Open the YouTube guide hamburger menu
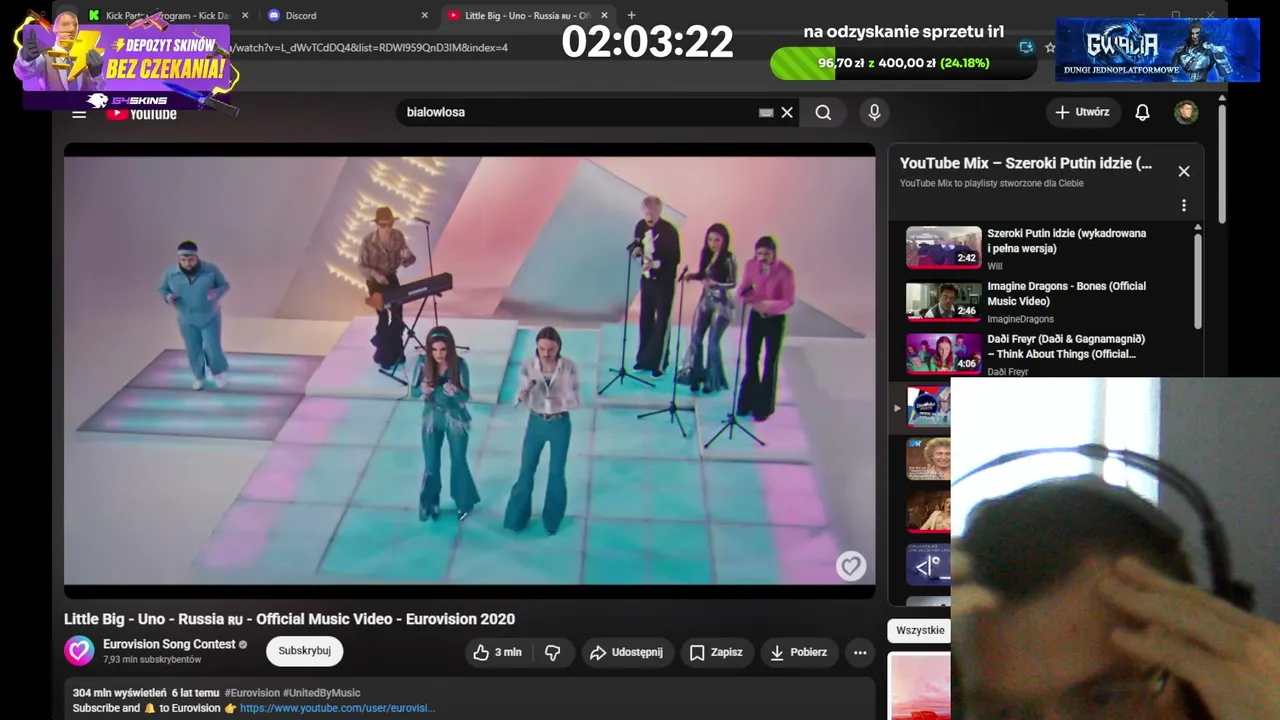The width and height of the screenshot is (1280, 720). [x=79, y=113]
